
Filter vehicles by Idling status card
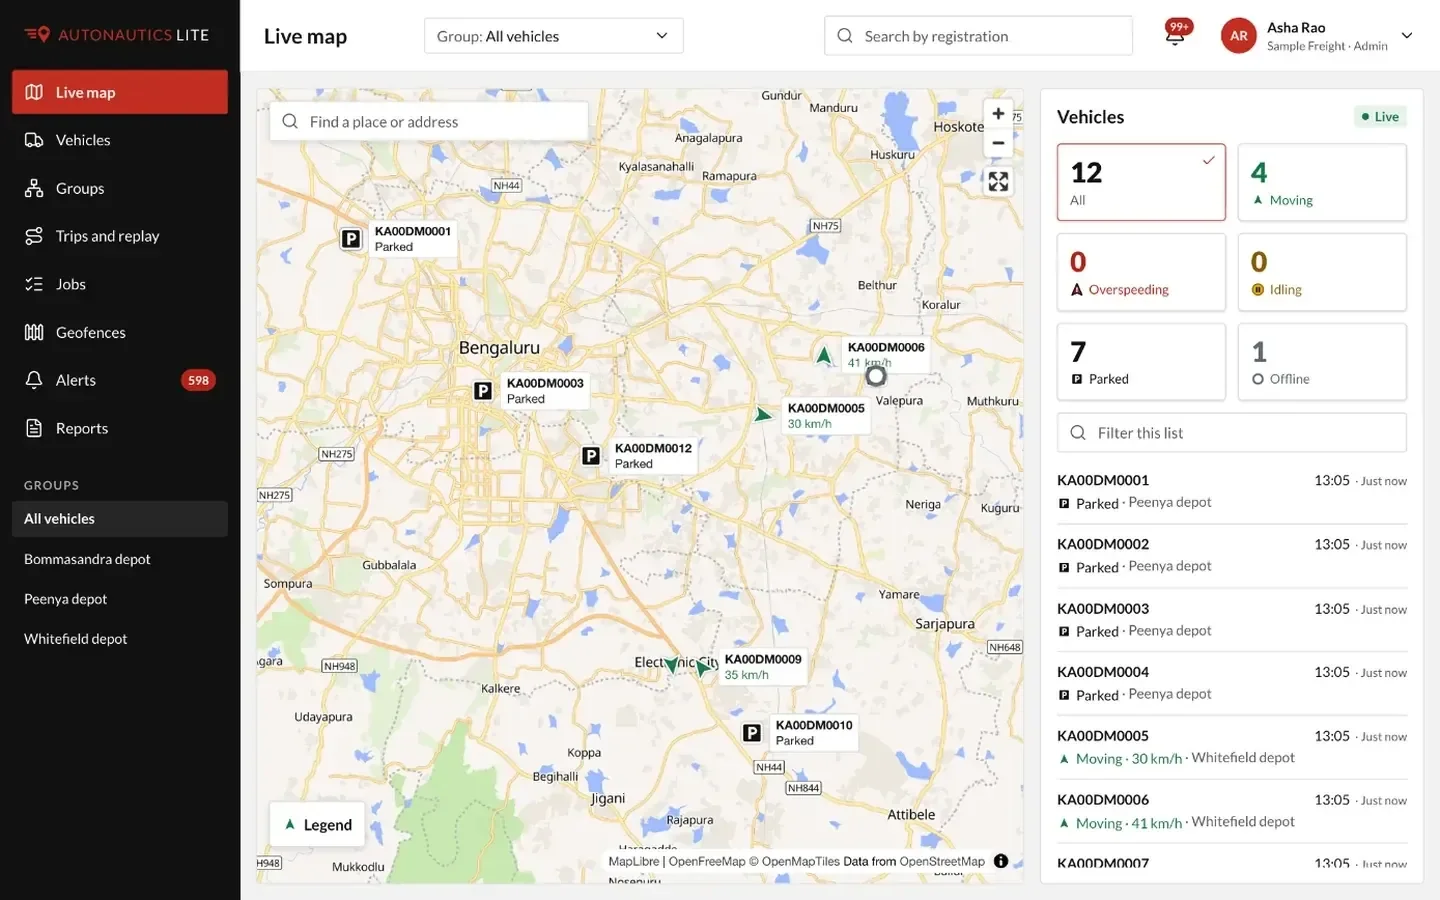tap(1322, 272)
